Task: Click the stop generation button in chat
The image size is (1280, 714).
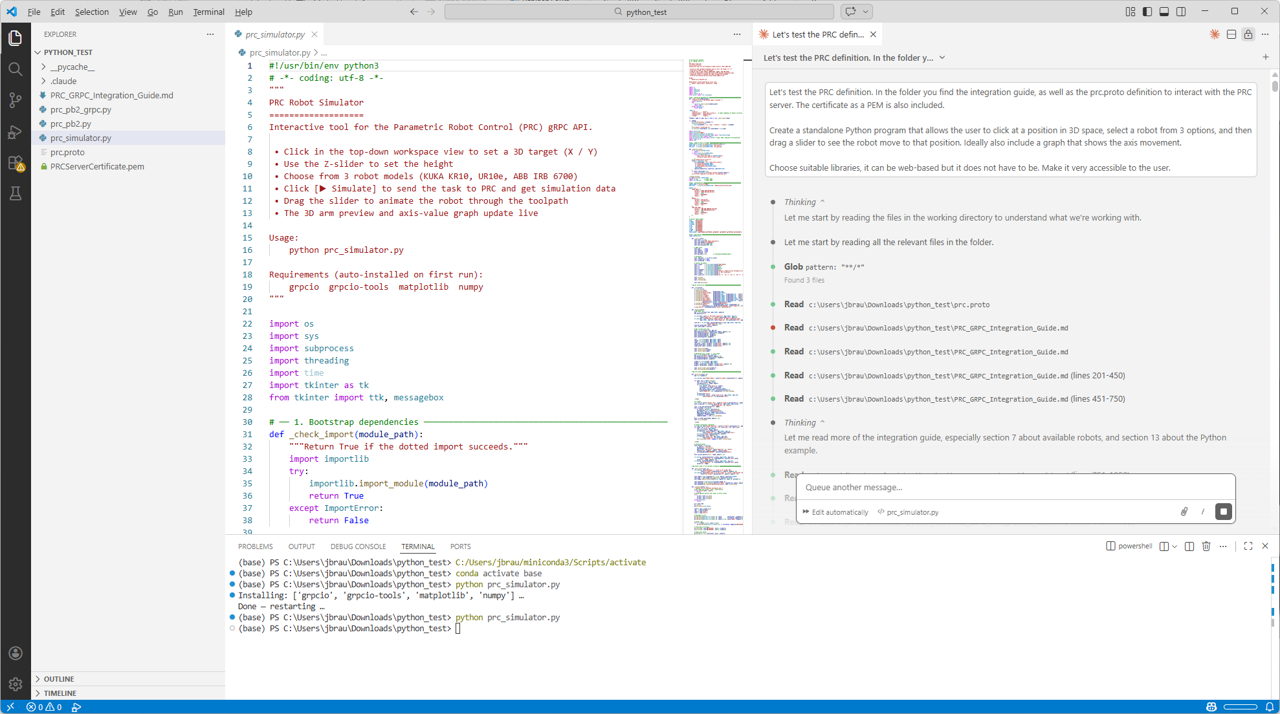Action: (1223, 512)
